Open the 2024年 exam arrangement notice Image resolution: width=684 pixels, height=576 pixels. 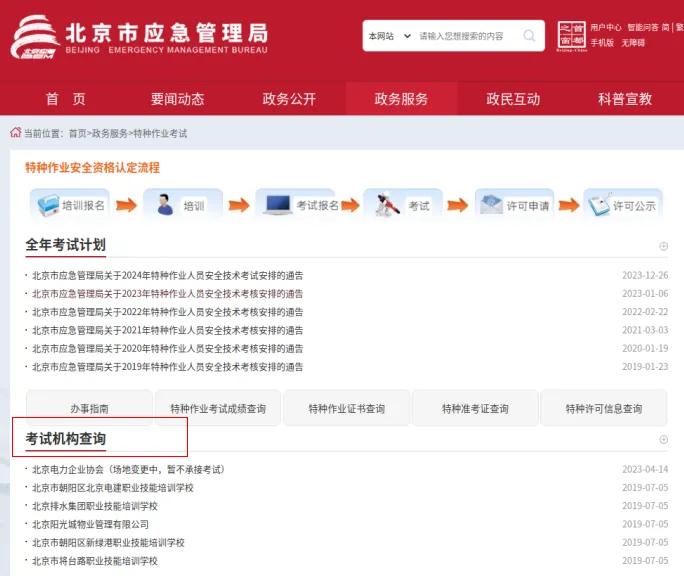pos(168,275)
